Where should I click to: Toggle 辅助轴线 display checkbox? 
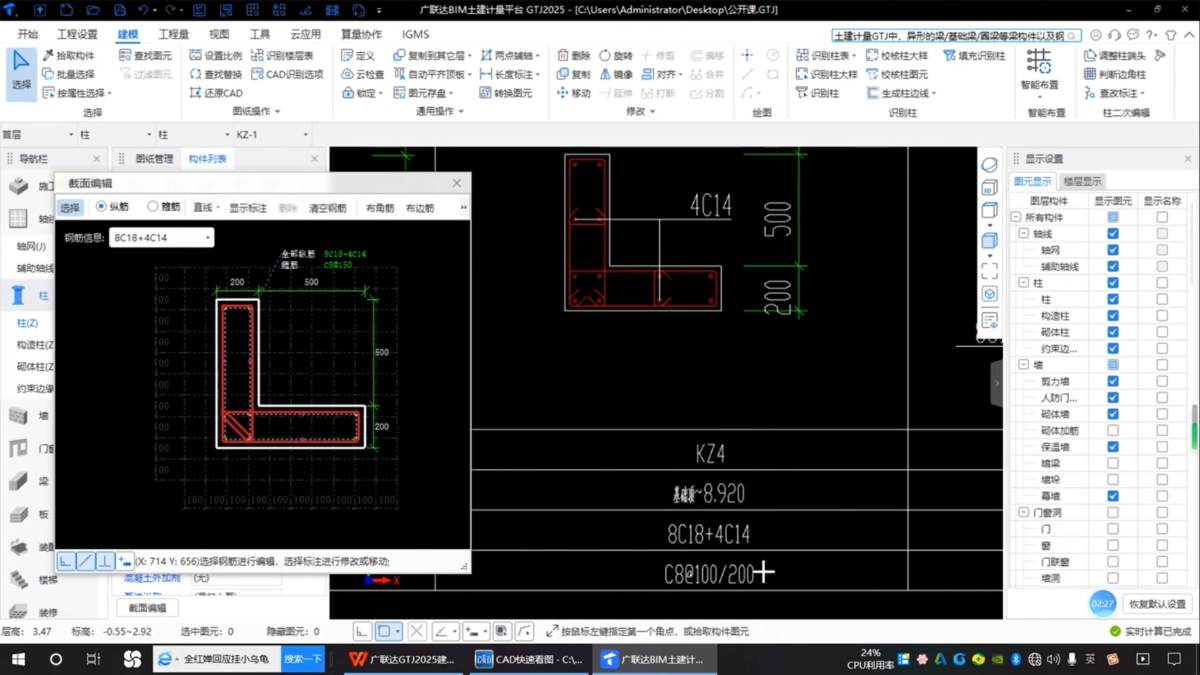coord(1113,266)
